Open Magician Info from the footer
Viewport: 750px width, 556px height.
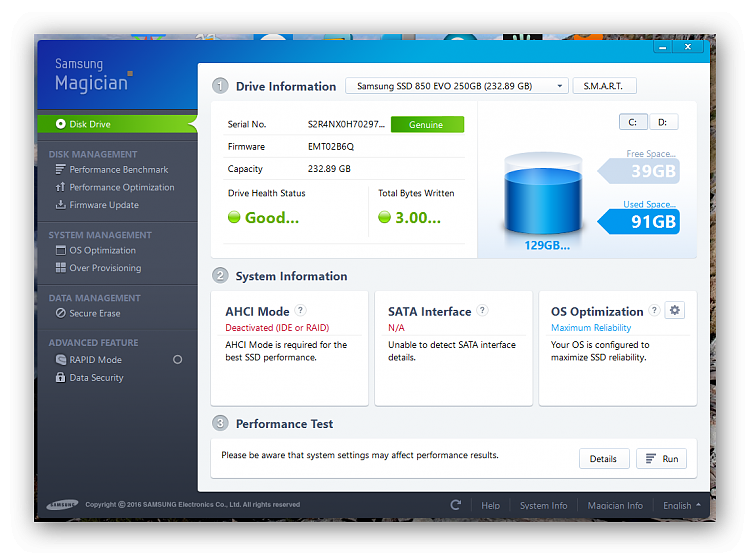click(615, 505)
